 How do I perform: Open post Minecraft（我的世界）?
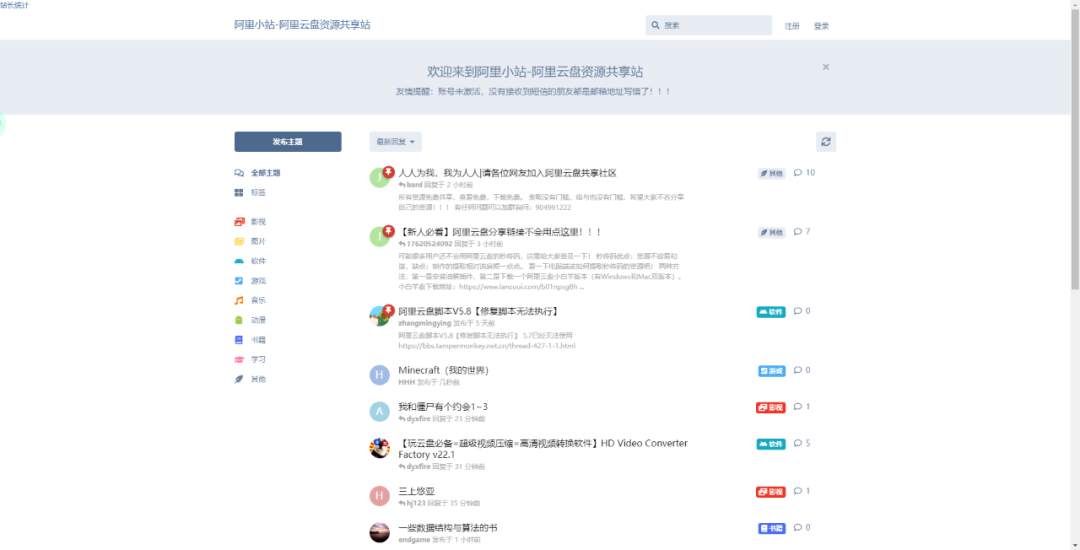tap(444, 370)
